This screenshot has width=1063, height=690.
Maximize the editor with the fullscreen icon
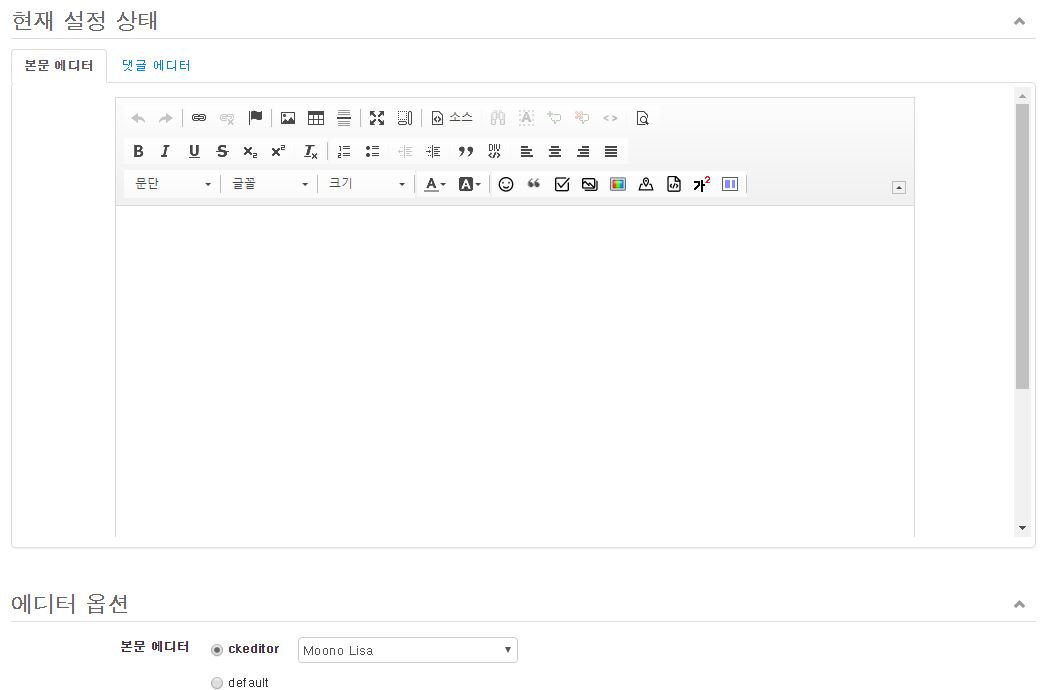coord(377,118)
